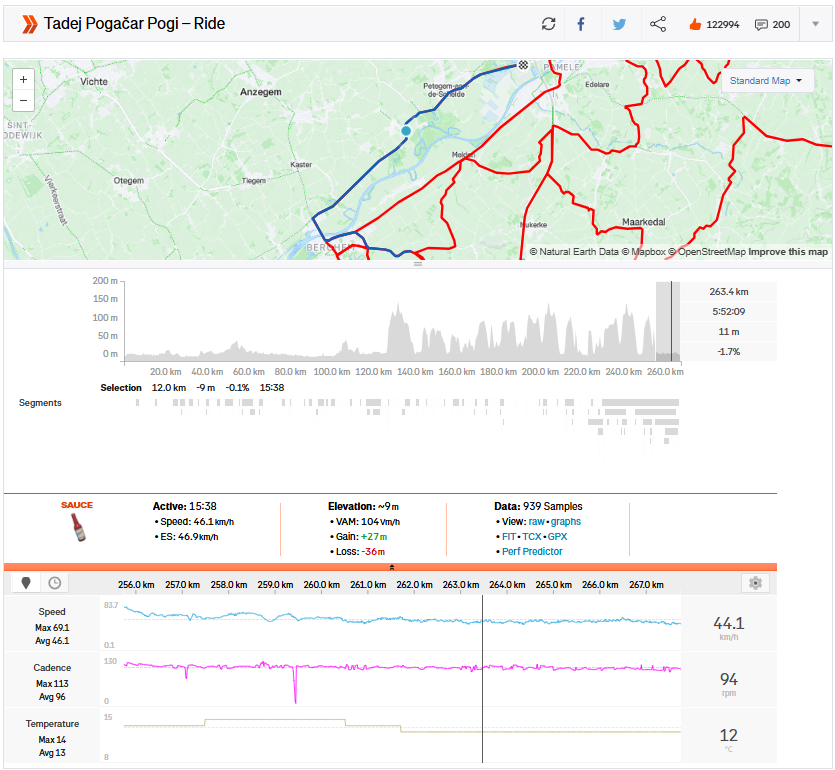Click the refresh activity icon
This screenshot has width=835, height=770.
548,24
